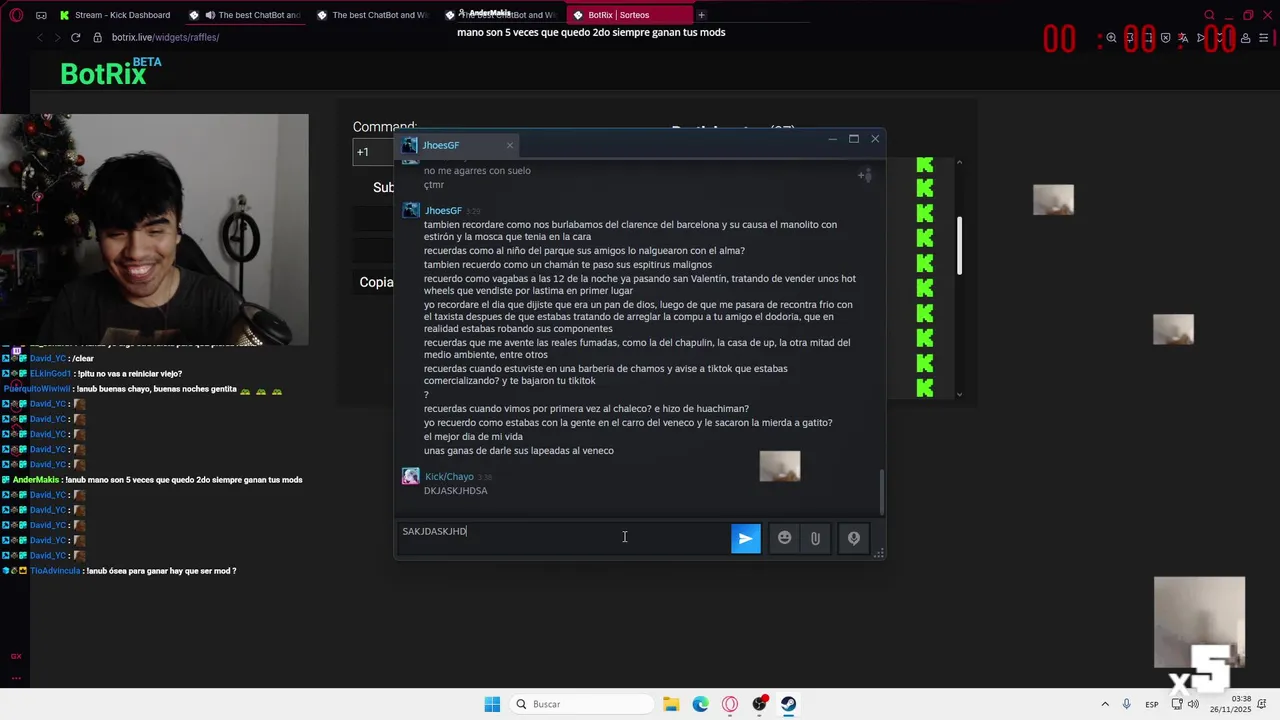Click the Opera menu logo
1280x720 pixels.
pyautogui.click(x=14, y=15)
